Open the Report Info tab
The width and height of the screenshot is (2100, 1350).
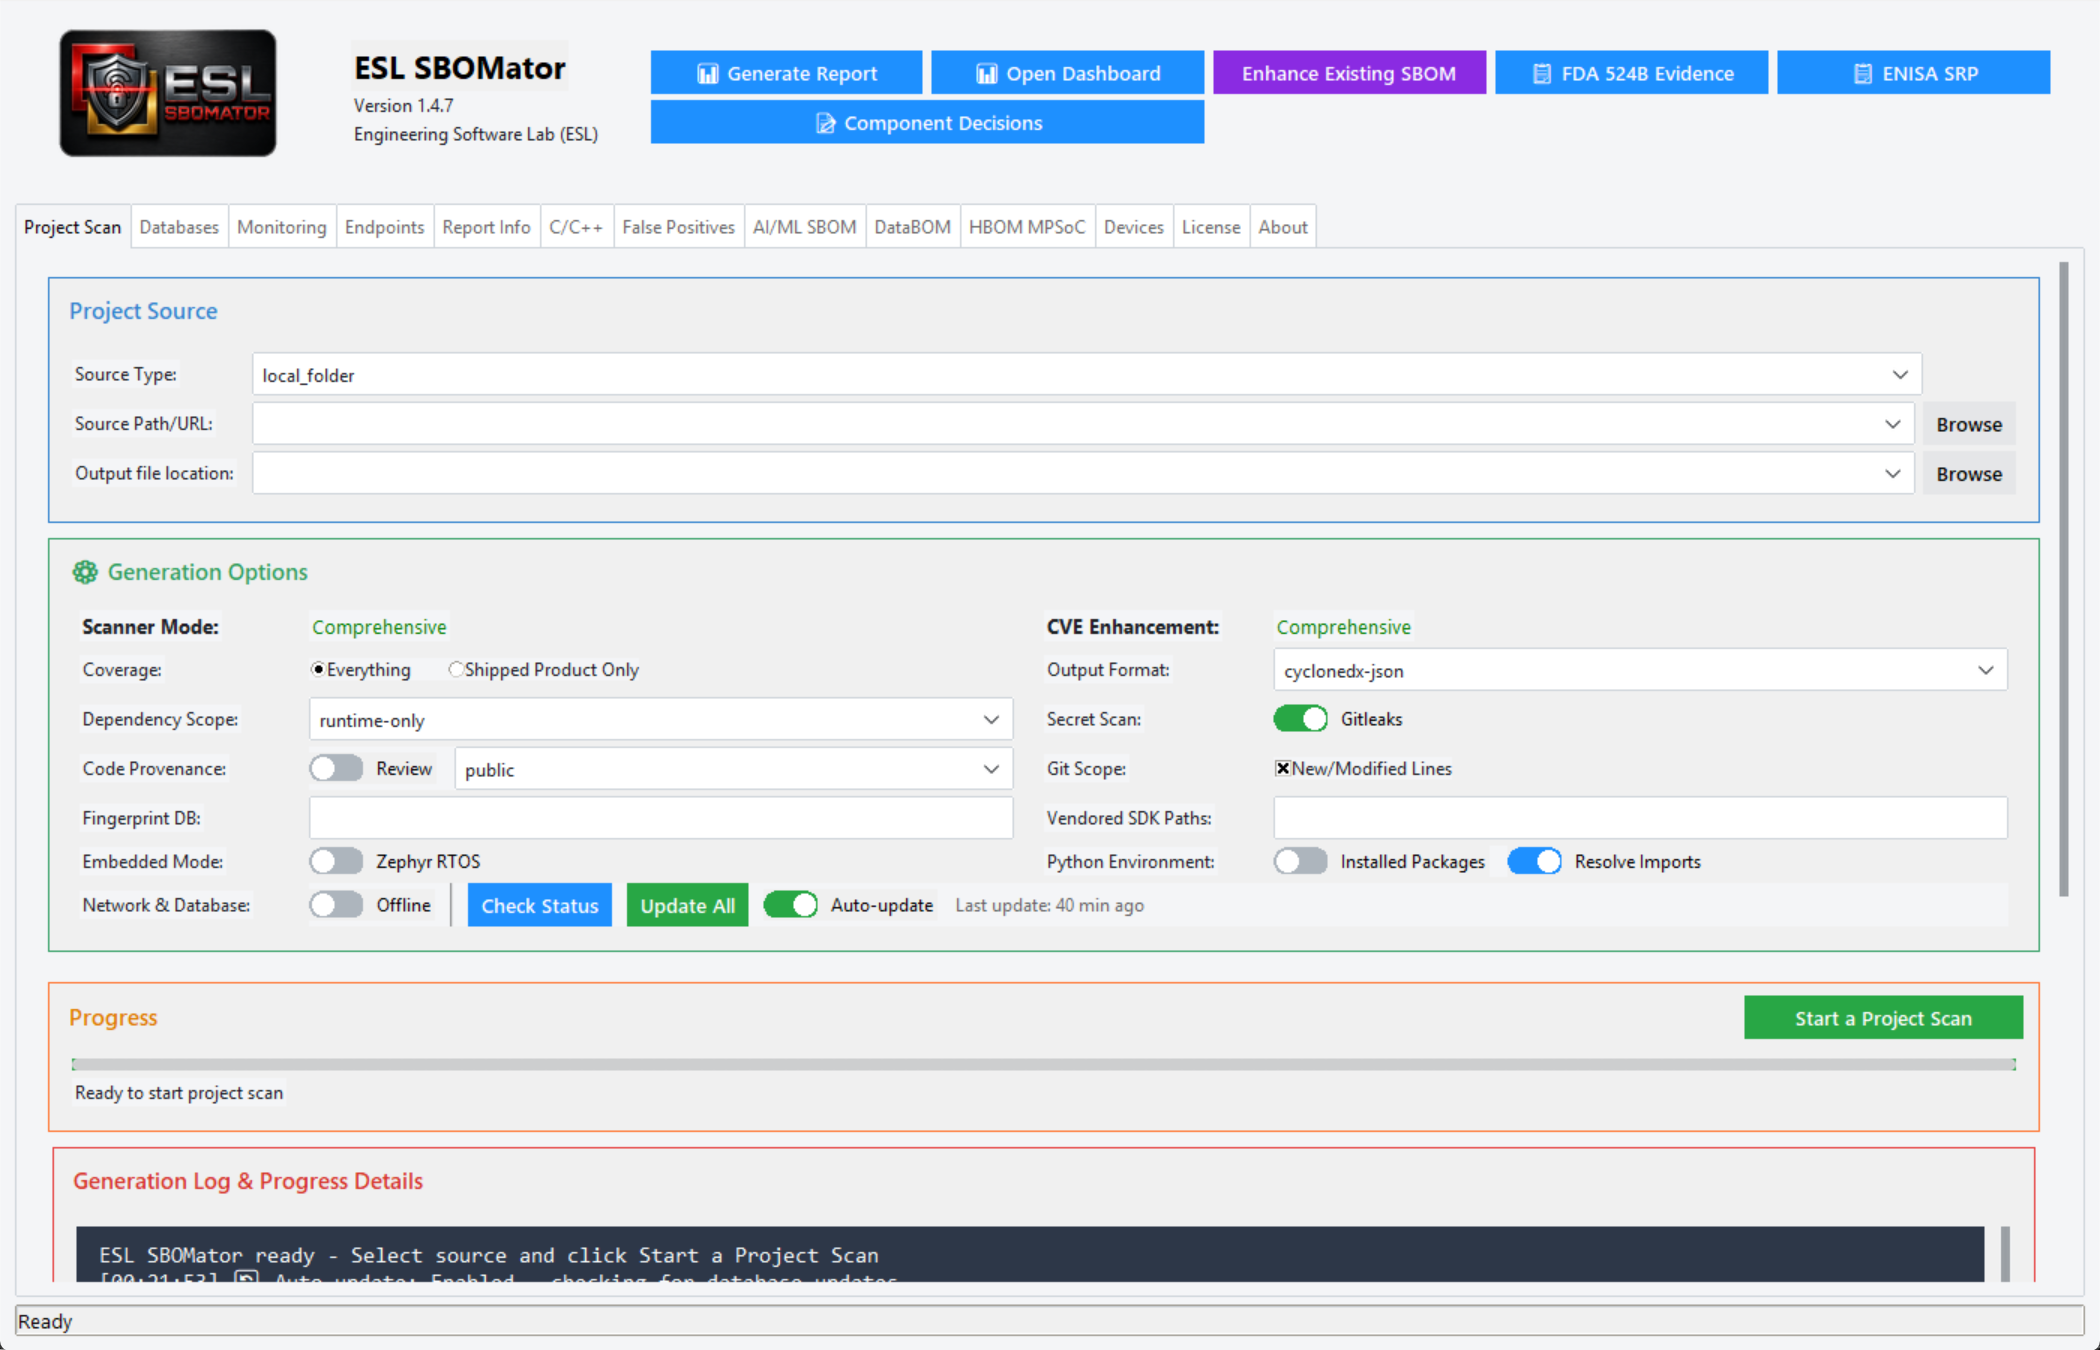pyautogui.click(x=486, y=227)
